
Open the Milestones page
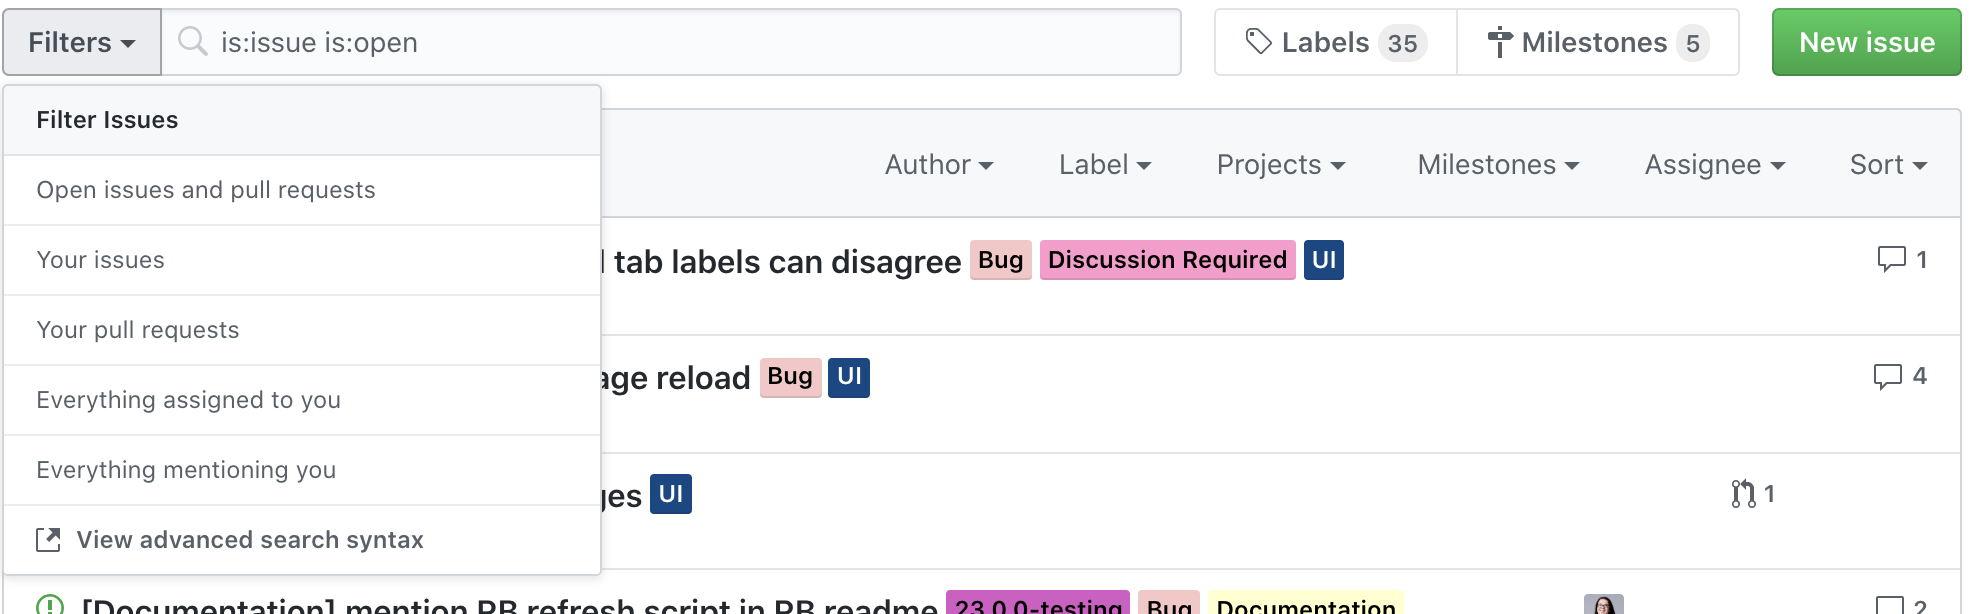(1598, 42)
